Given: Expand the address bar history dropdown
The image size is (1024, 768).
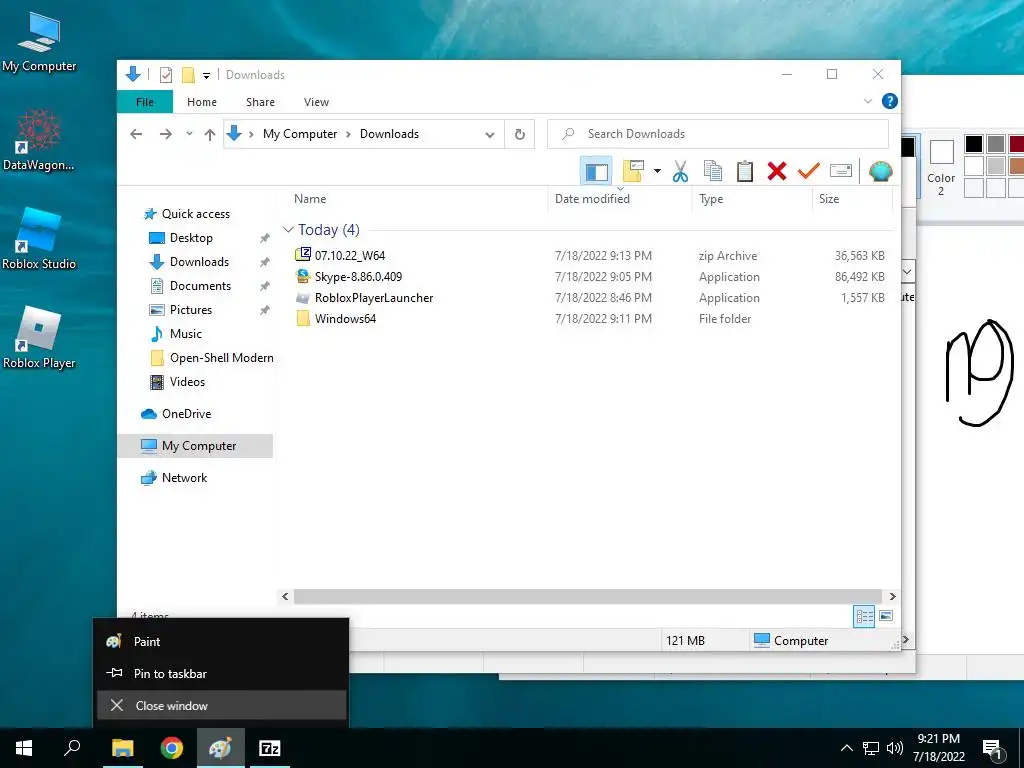Looking at the screenshot, I should [x=490, y=135].
